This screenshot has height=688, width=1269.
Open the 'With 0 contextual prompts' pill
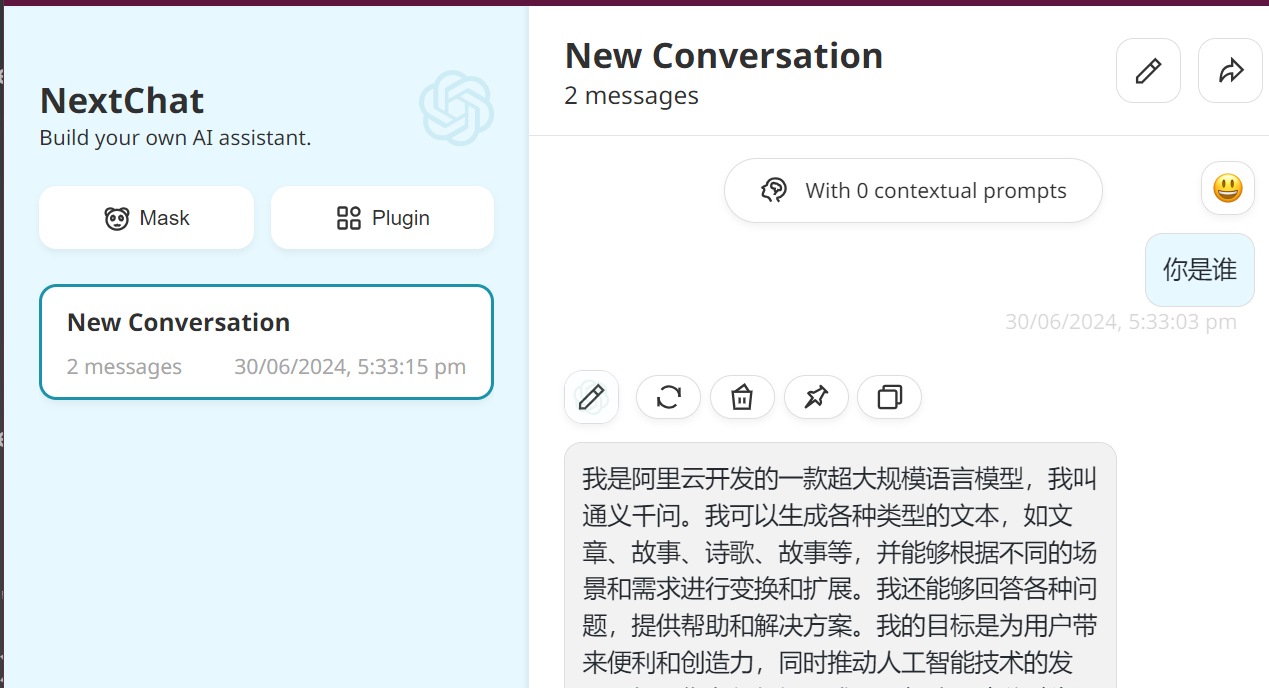point(913,190)
